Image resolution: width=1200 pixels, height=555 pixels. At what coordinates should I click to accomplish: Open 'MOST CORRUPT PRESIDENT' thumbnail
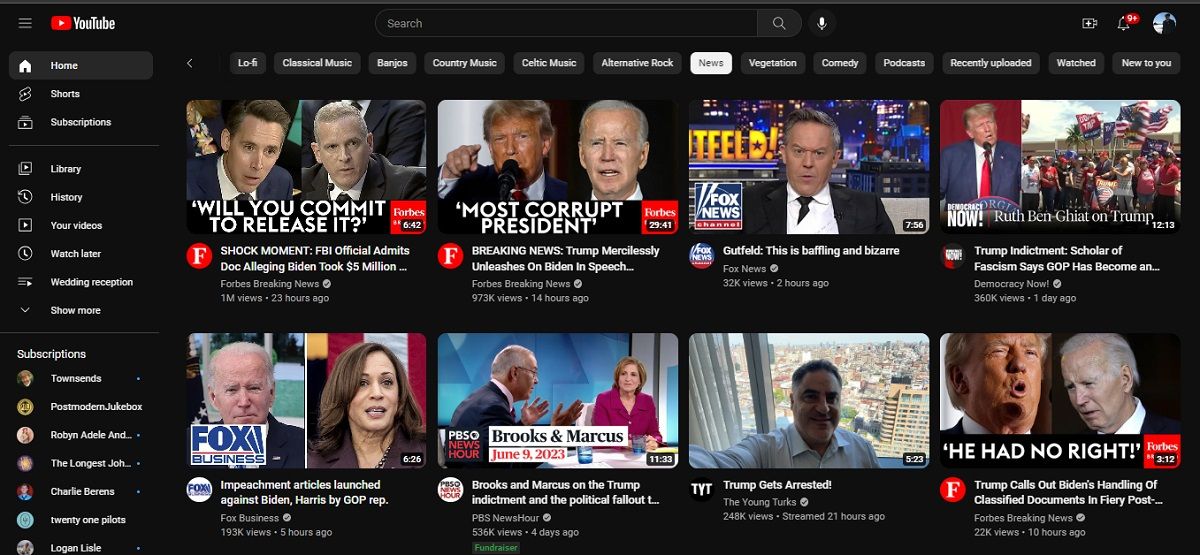point(557,167)
